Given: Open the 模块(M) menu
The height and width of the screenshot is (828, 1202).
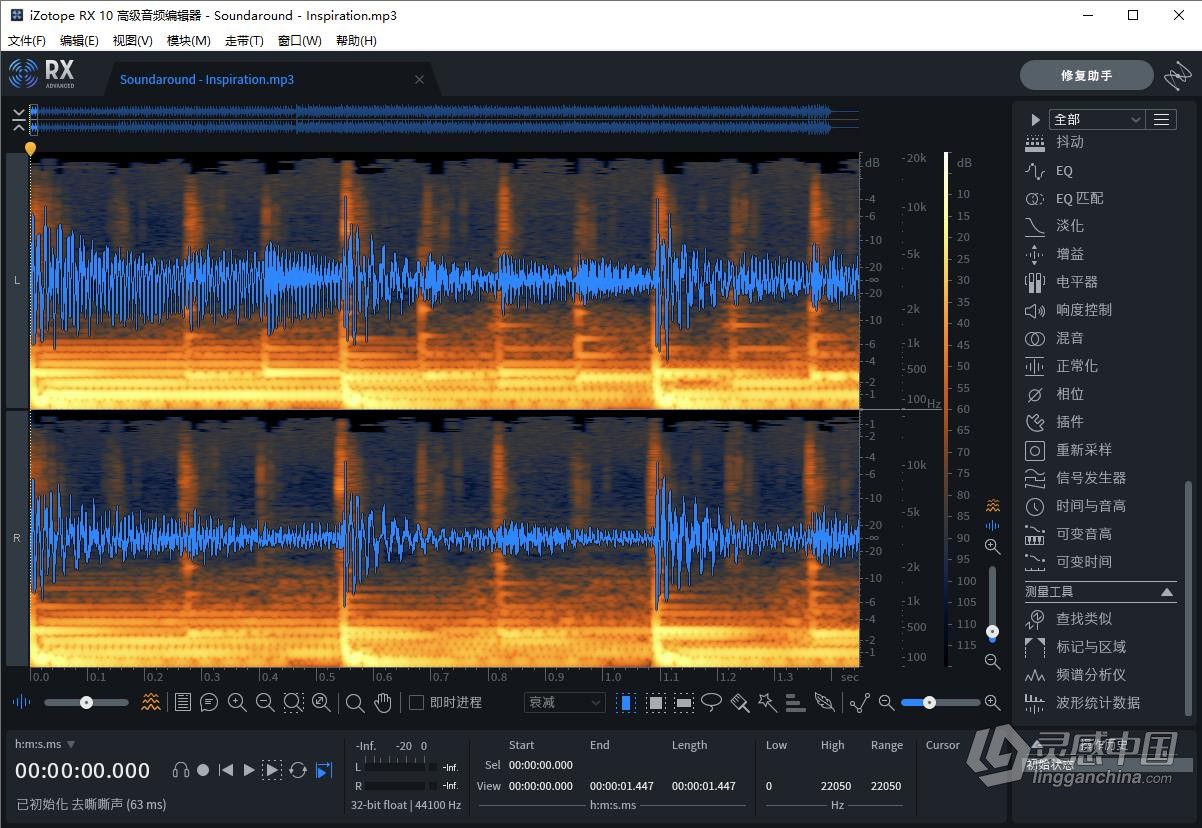Looking at the screenshot, I should (189, 41).
